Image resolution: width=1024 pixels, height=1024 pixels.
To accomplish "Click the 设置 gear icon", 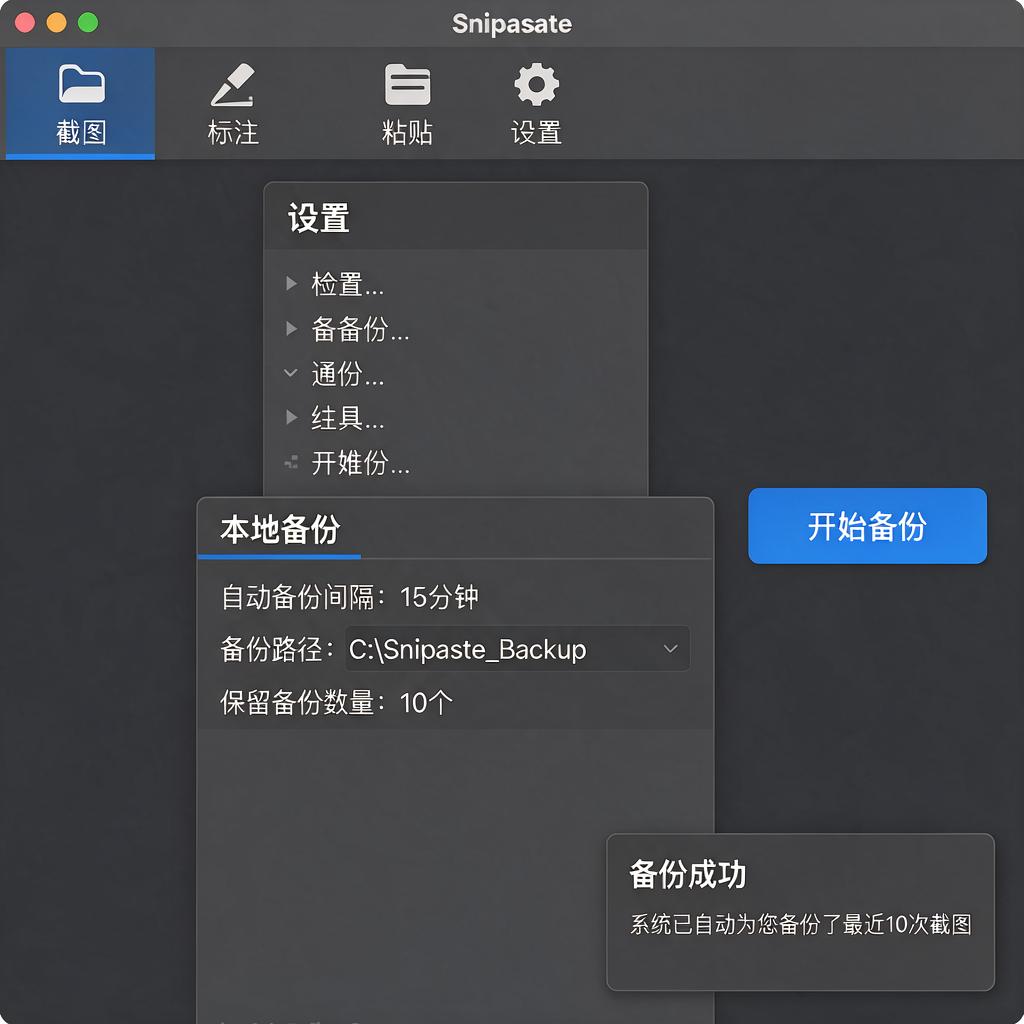I will (x=536, y=84).
